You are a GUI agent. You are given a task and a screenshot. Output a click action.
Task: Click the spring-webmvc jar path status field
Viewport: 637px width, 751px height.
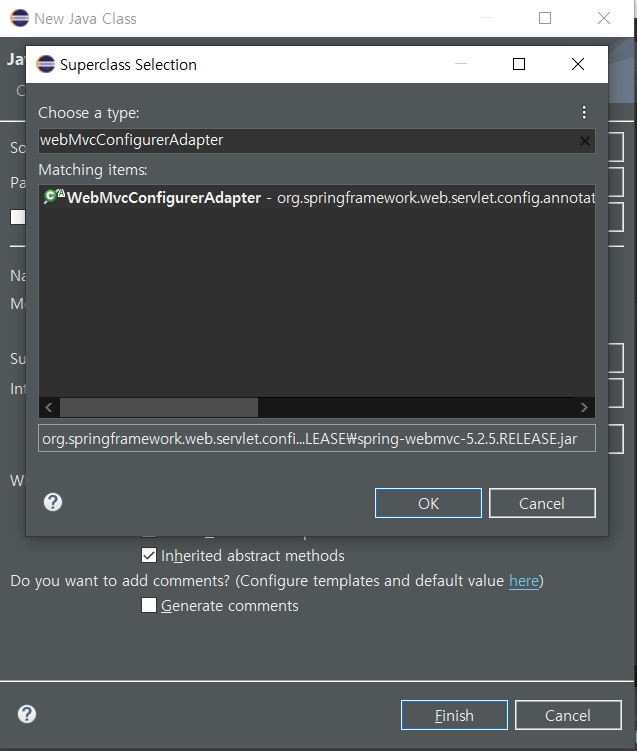click(x=317, y=438)
